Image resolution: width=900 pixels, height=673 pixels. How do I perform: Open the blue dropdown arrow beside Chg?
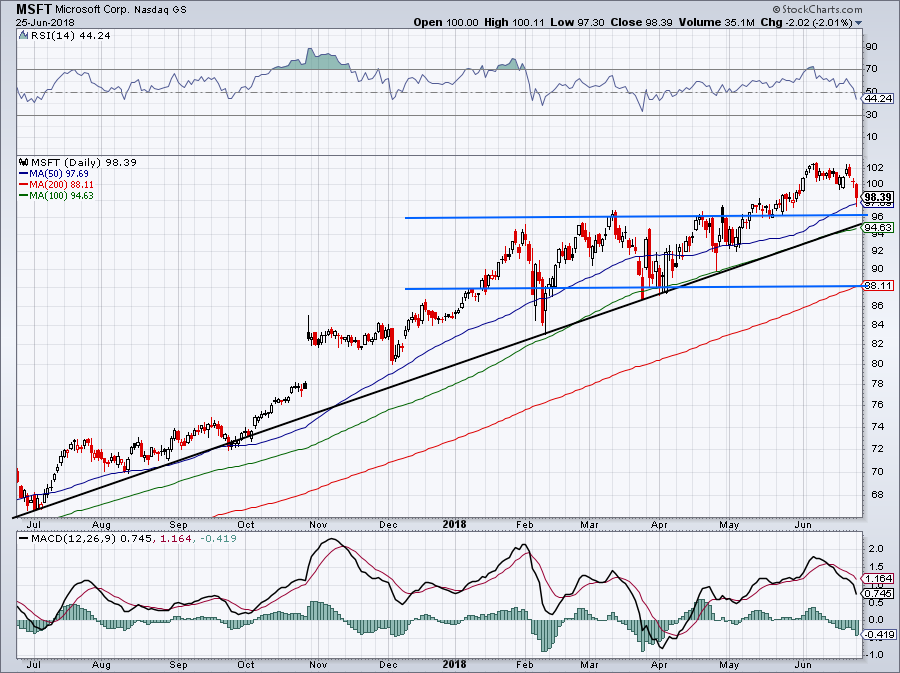859,23
